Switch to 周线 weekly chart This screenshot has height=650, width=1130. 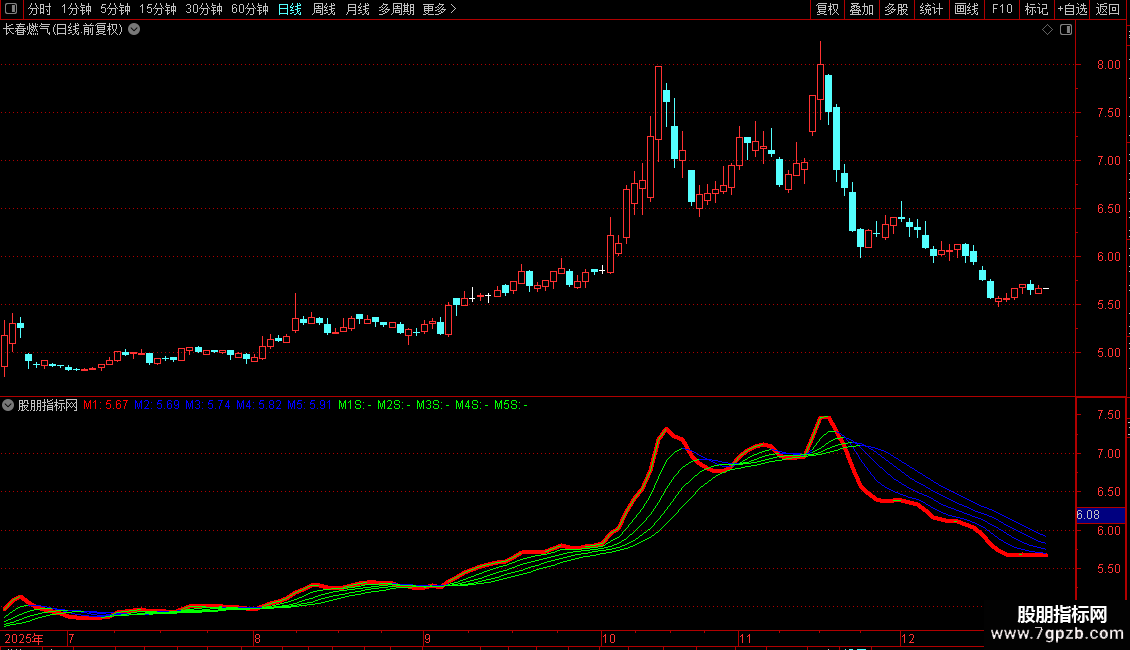(x=324, y=9)
